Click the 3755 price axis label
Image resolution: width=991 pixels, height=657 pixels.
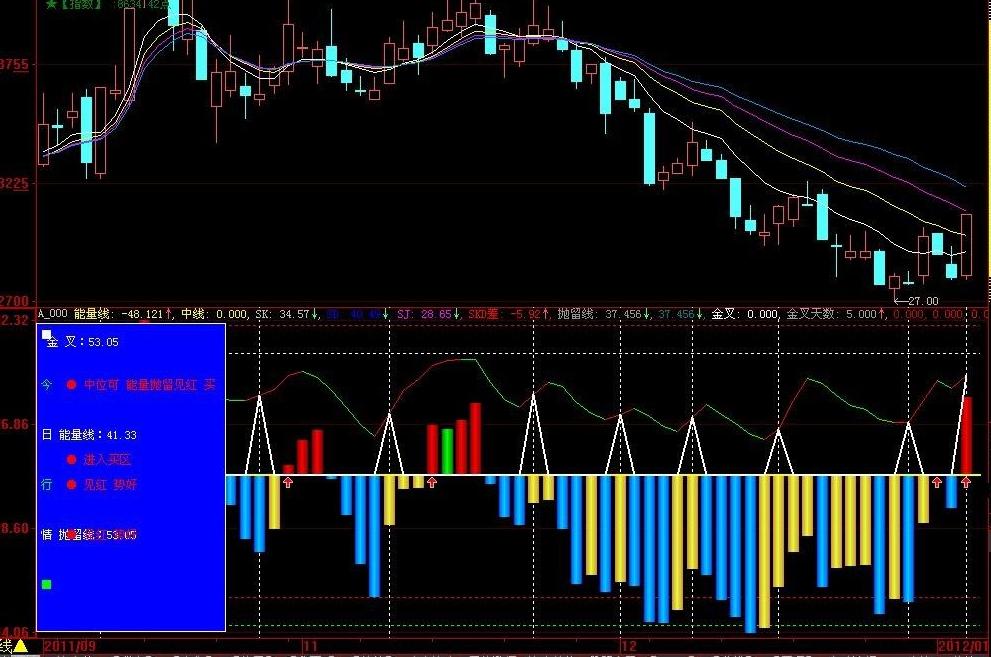tap(16, 65)
